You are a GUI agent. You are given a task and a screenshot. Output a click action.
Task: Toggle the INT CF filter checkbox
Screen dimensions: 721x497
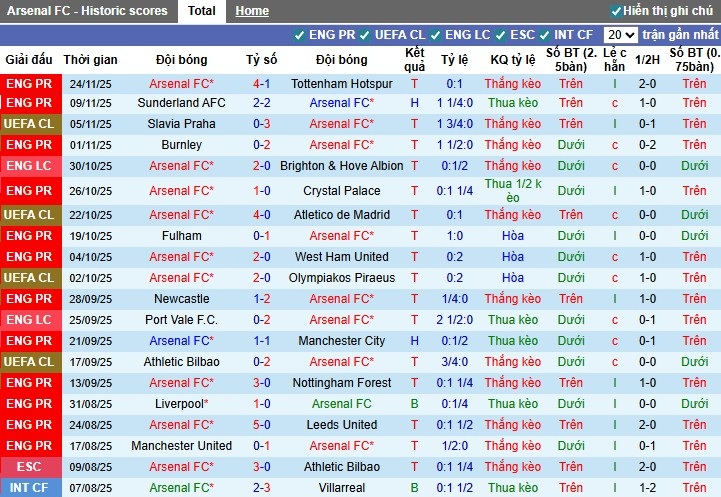[546, 35]
